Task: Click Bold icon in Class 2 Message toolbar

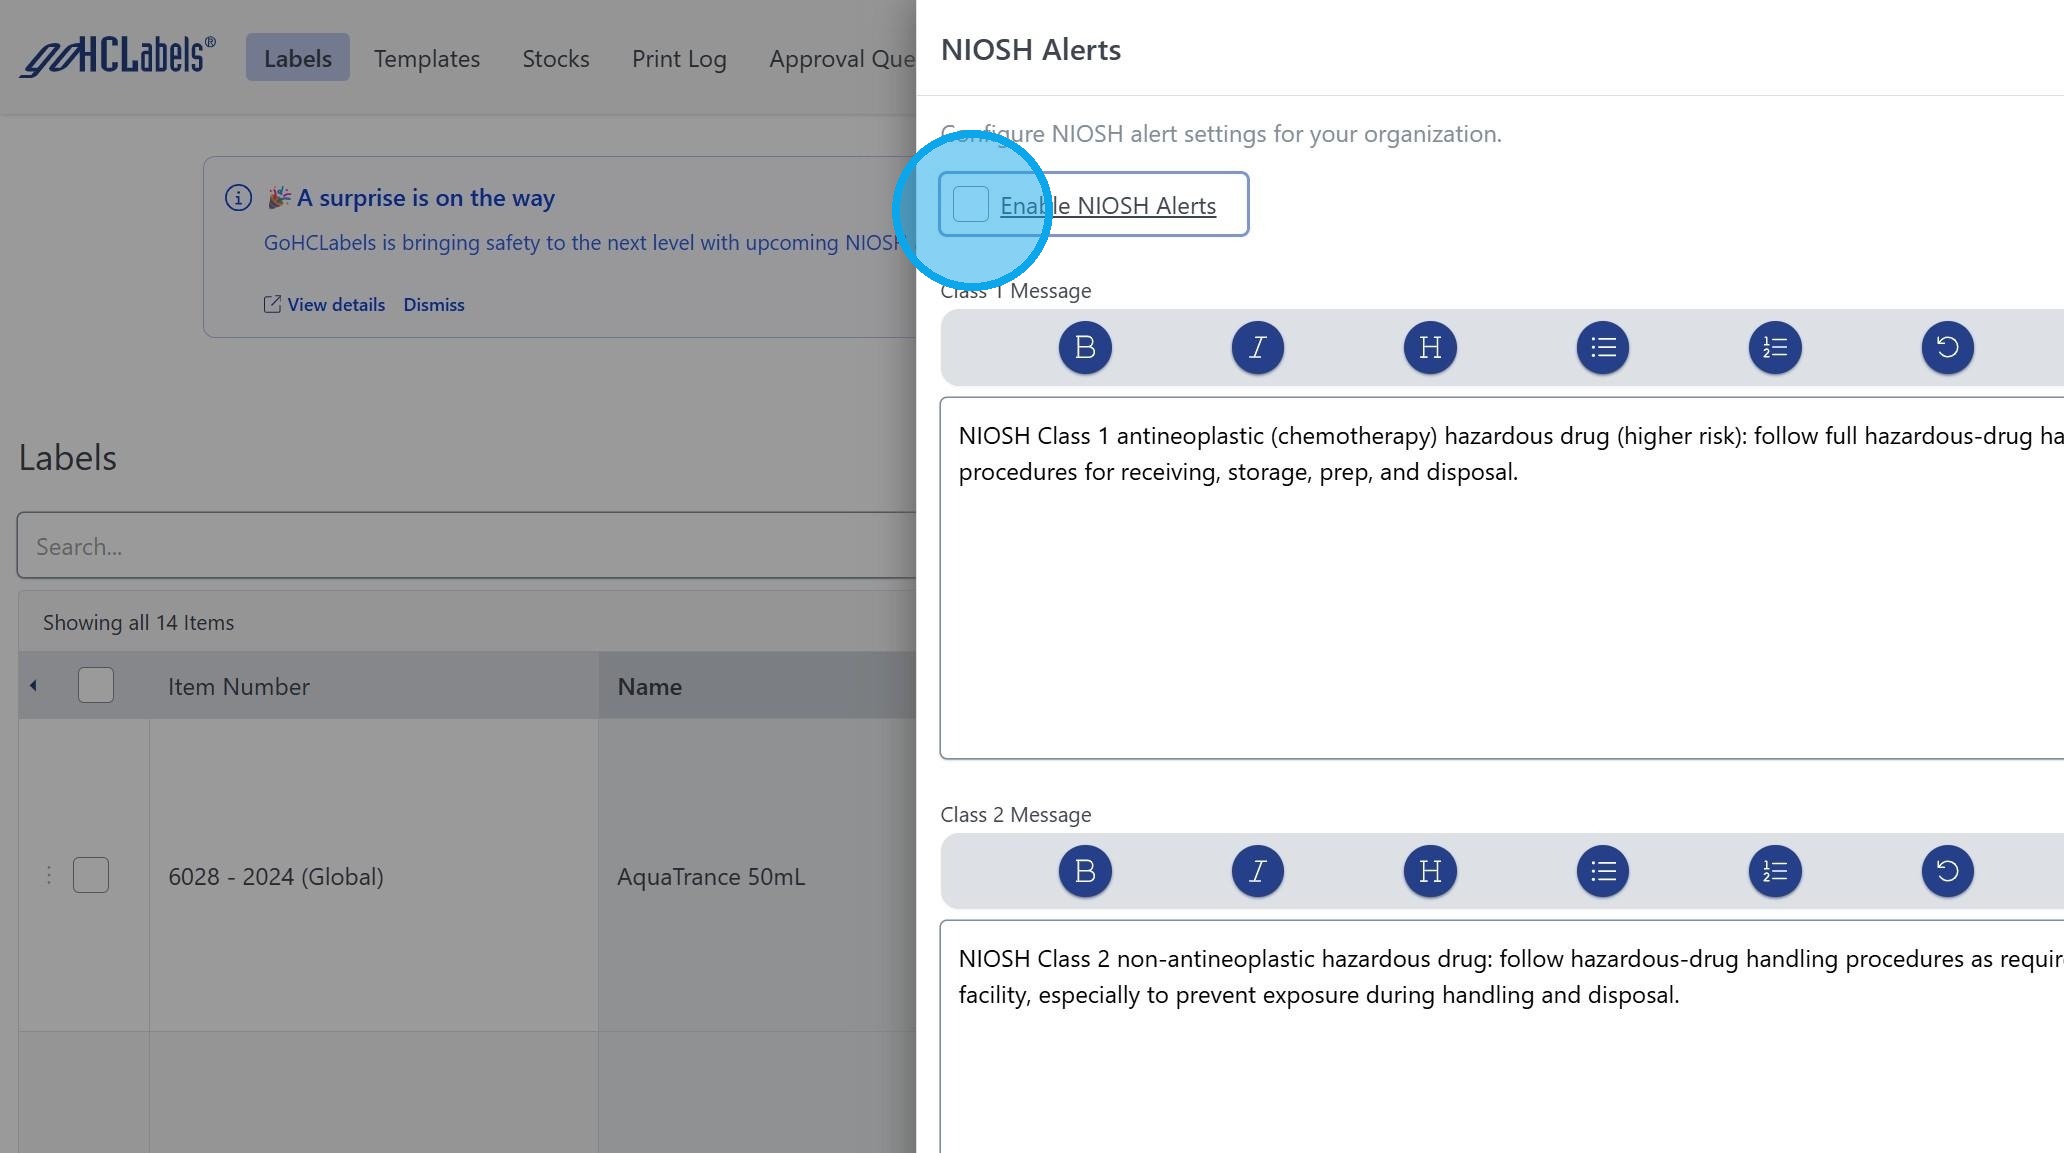Action: click(x=1085, y=871)
